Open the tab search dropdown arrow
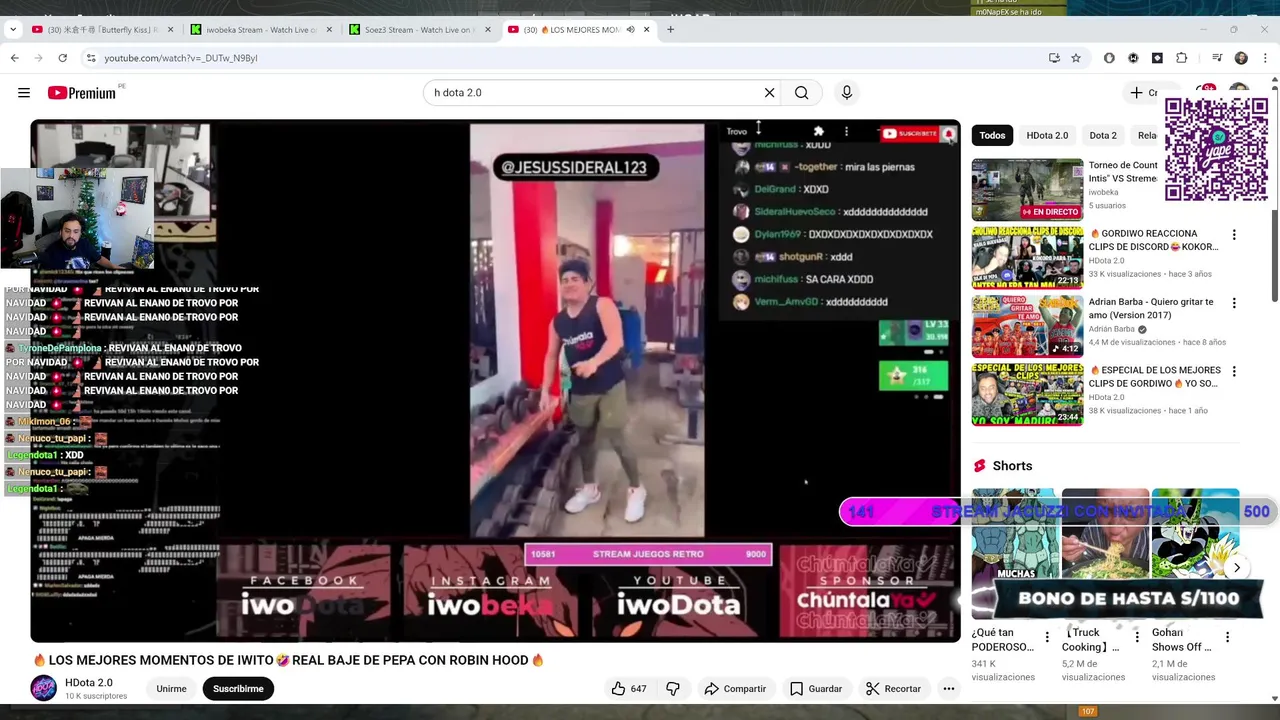The image size is (1280, 720). (x=13, y=30)
